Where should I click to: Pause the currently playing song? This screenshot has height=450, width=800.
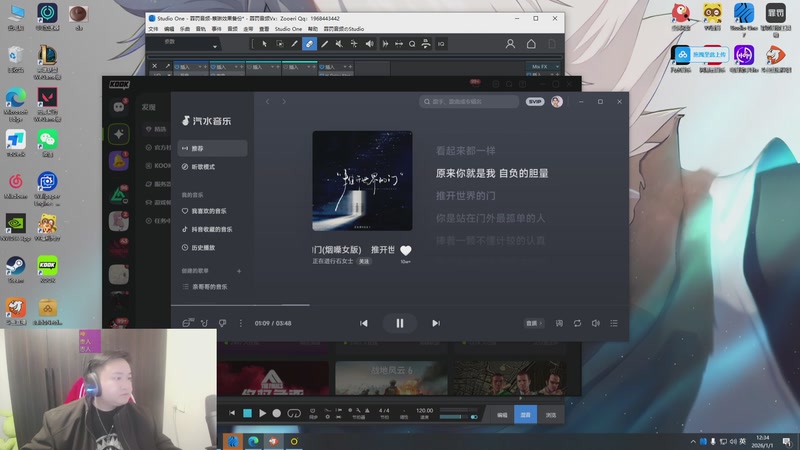(x=399, y=323)
